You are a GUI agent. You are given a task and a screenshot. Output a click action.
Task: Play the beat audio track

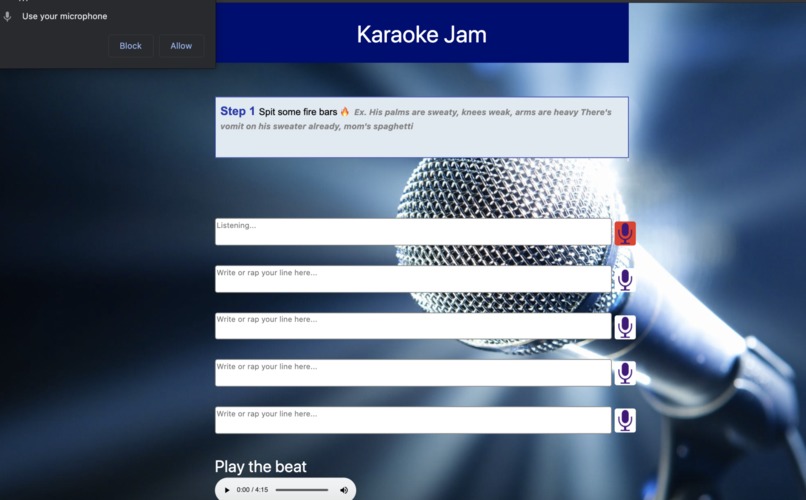(227, 490)
